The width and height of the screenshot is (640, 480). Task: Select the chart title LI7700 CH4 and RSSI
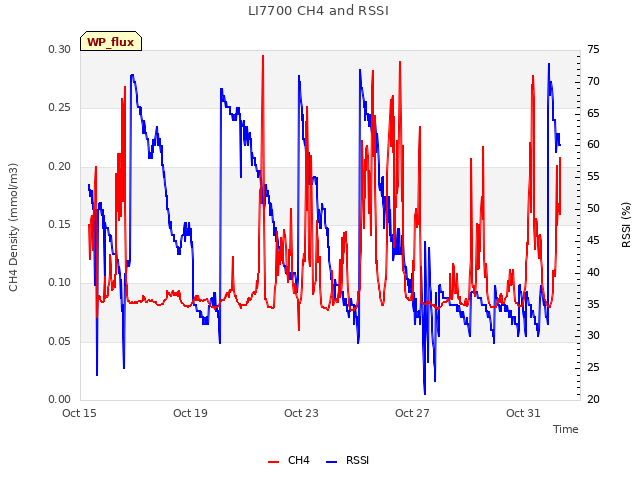pyautogui.click(x=318, y=11)
